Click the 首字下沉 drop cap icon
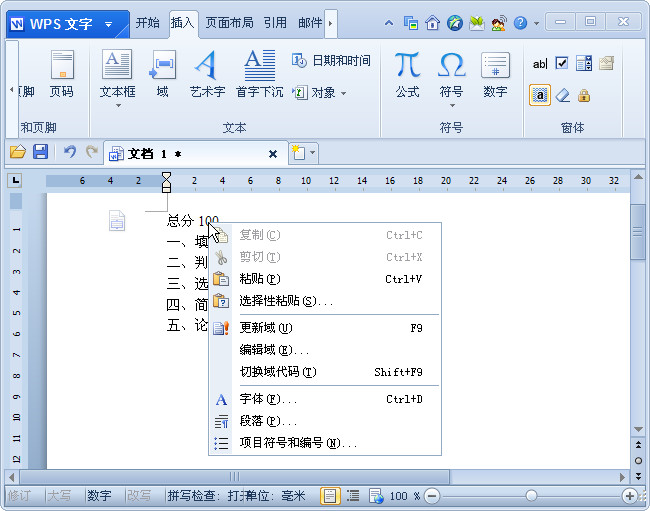Viewport: 650px width, 511px height. tap(259, 73)
